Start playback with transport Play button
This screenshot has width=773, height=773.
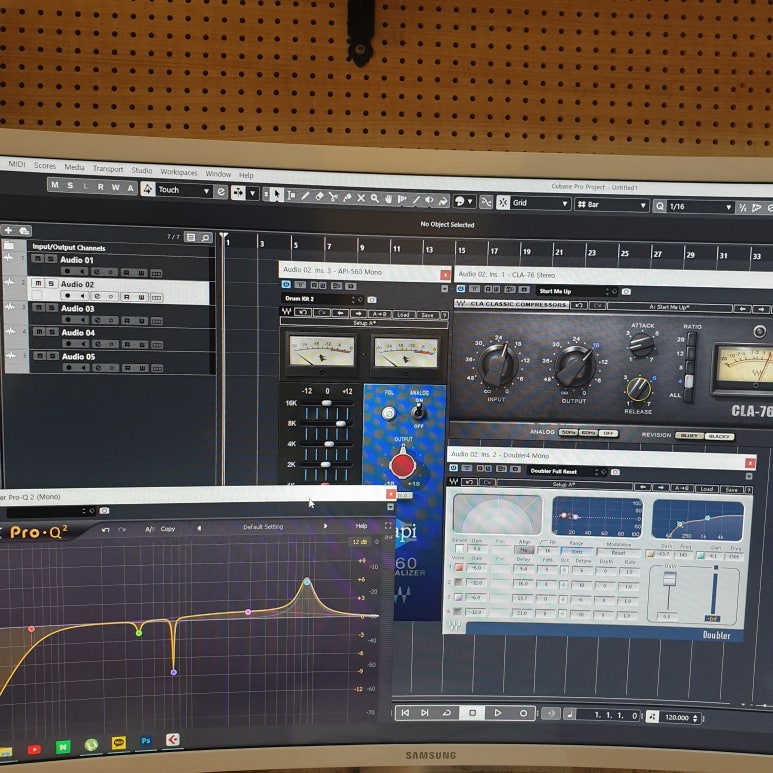[x=497, y=713]
